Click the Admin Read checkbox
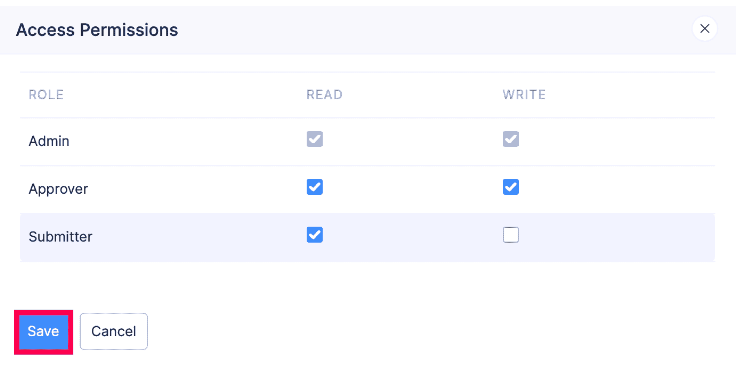 (314, 139)
